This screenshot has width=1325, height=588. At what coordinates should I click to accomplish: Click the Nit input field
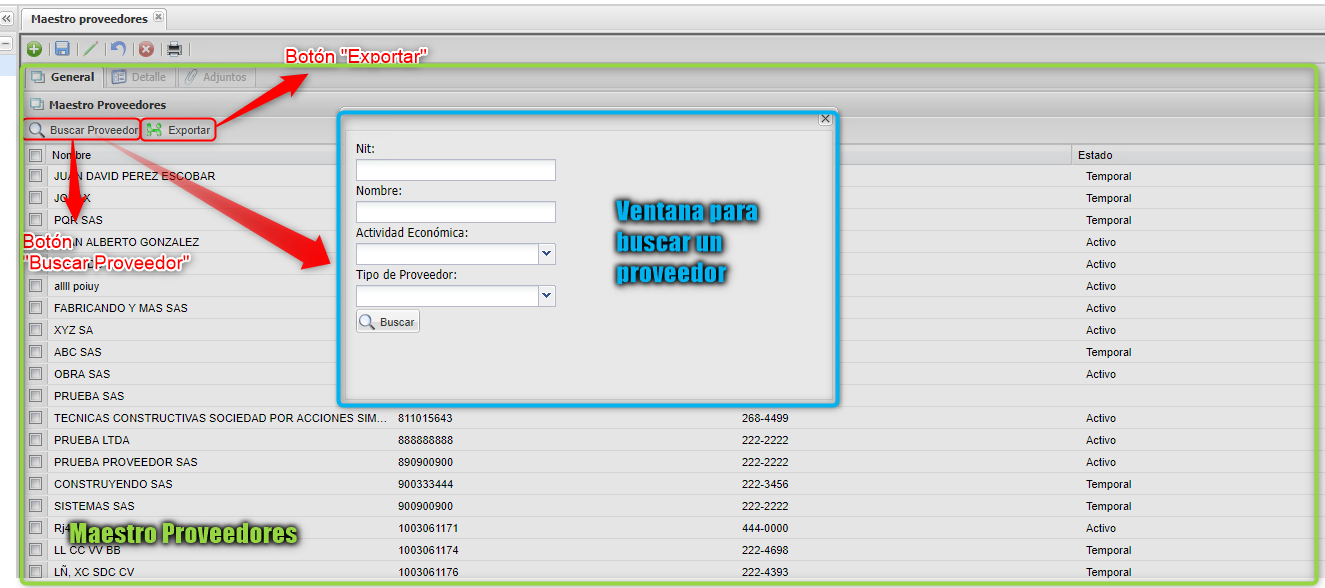[x=456, y=170]
